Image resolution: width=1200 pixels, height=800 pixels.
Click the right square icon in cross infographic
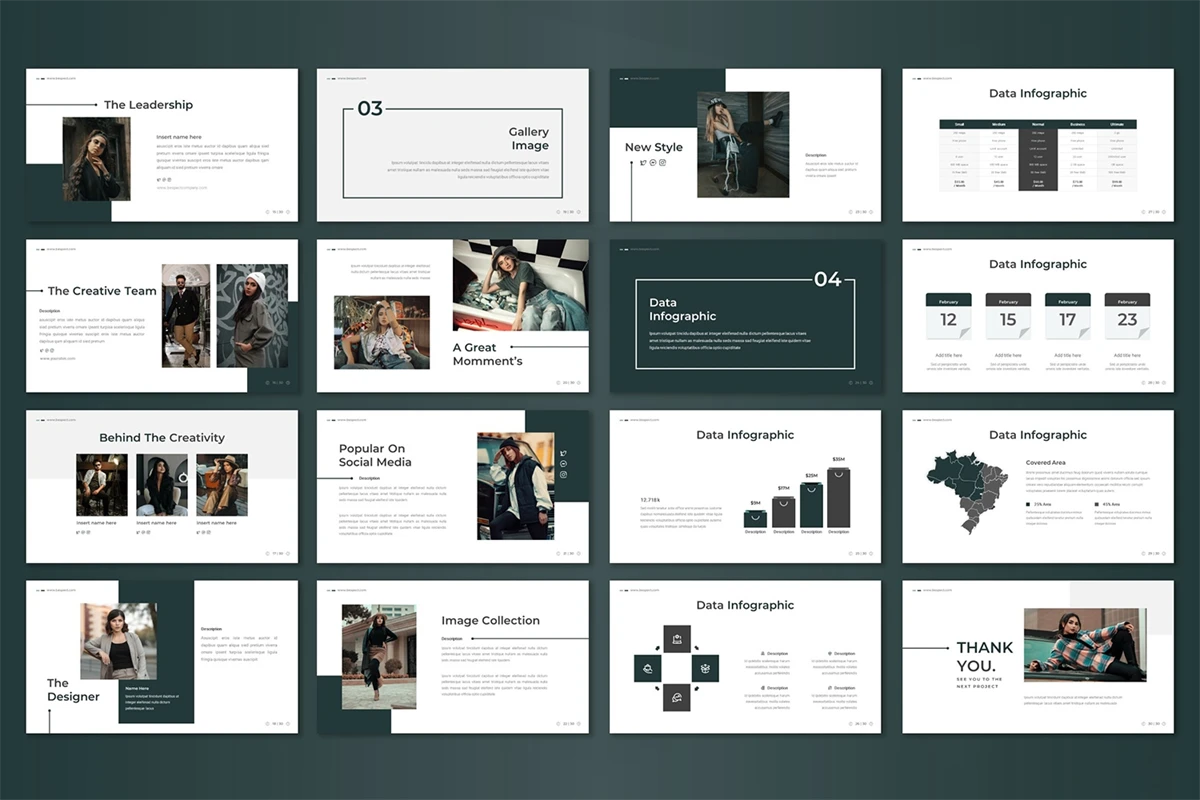(x=705, y=668)
